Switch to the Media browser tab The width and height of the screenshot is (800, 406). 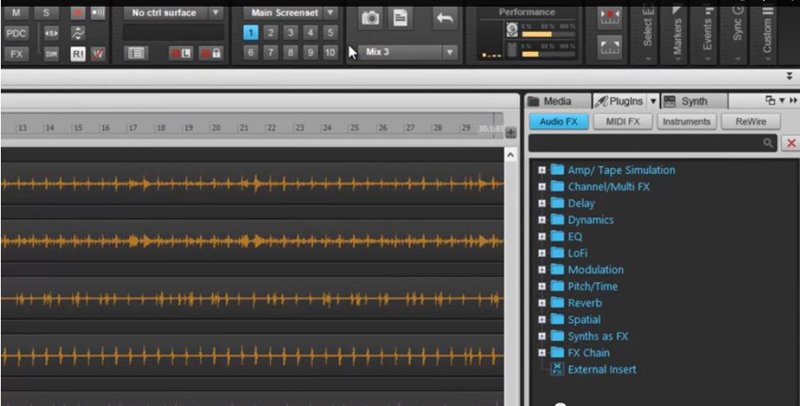(x=558, y=101)
